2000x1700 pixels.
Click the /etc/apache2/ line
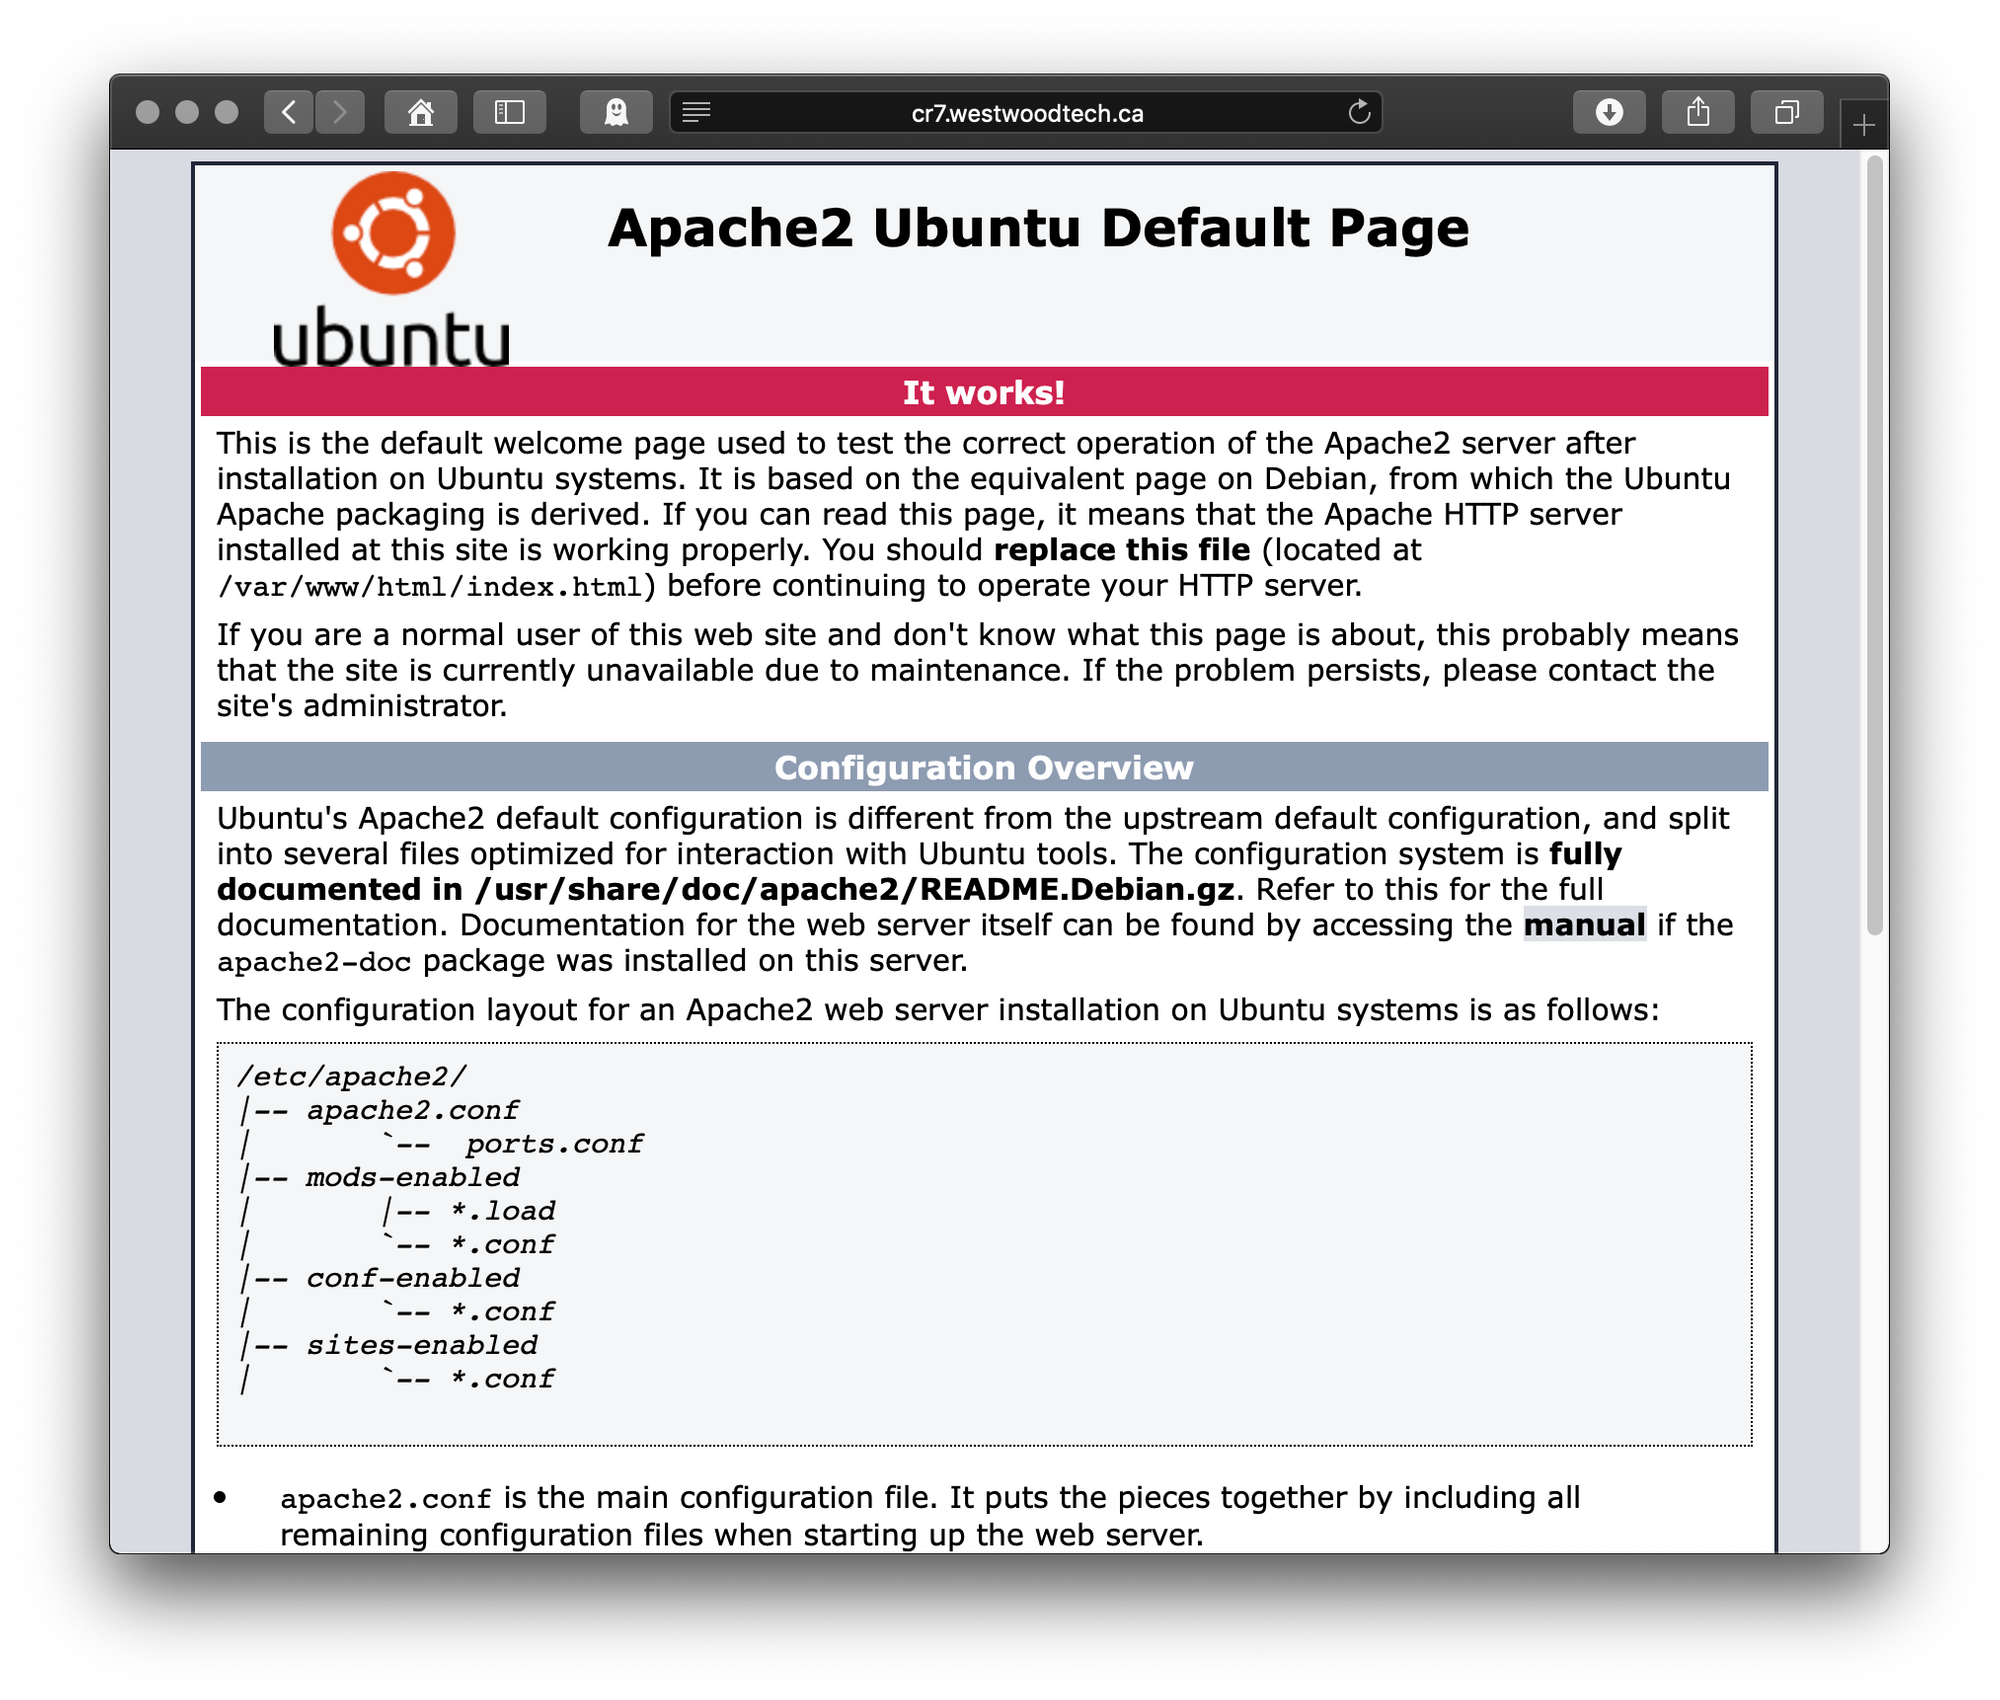click(x=352, y=1077)
